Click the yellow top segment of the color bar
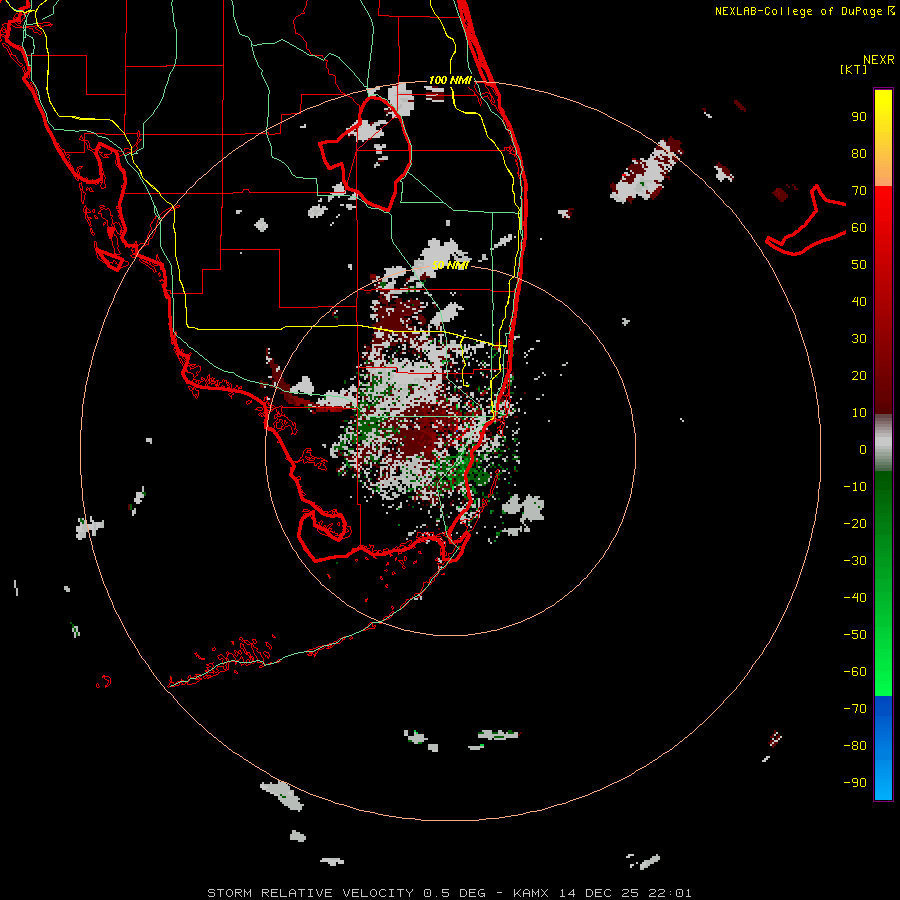 [x=883, y=138]
